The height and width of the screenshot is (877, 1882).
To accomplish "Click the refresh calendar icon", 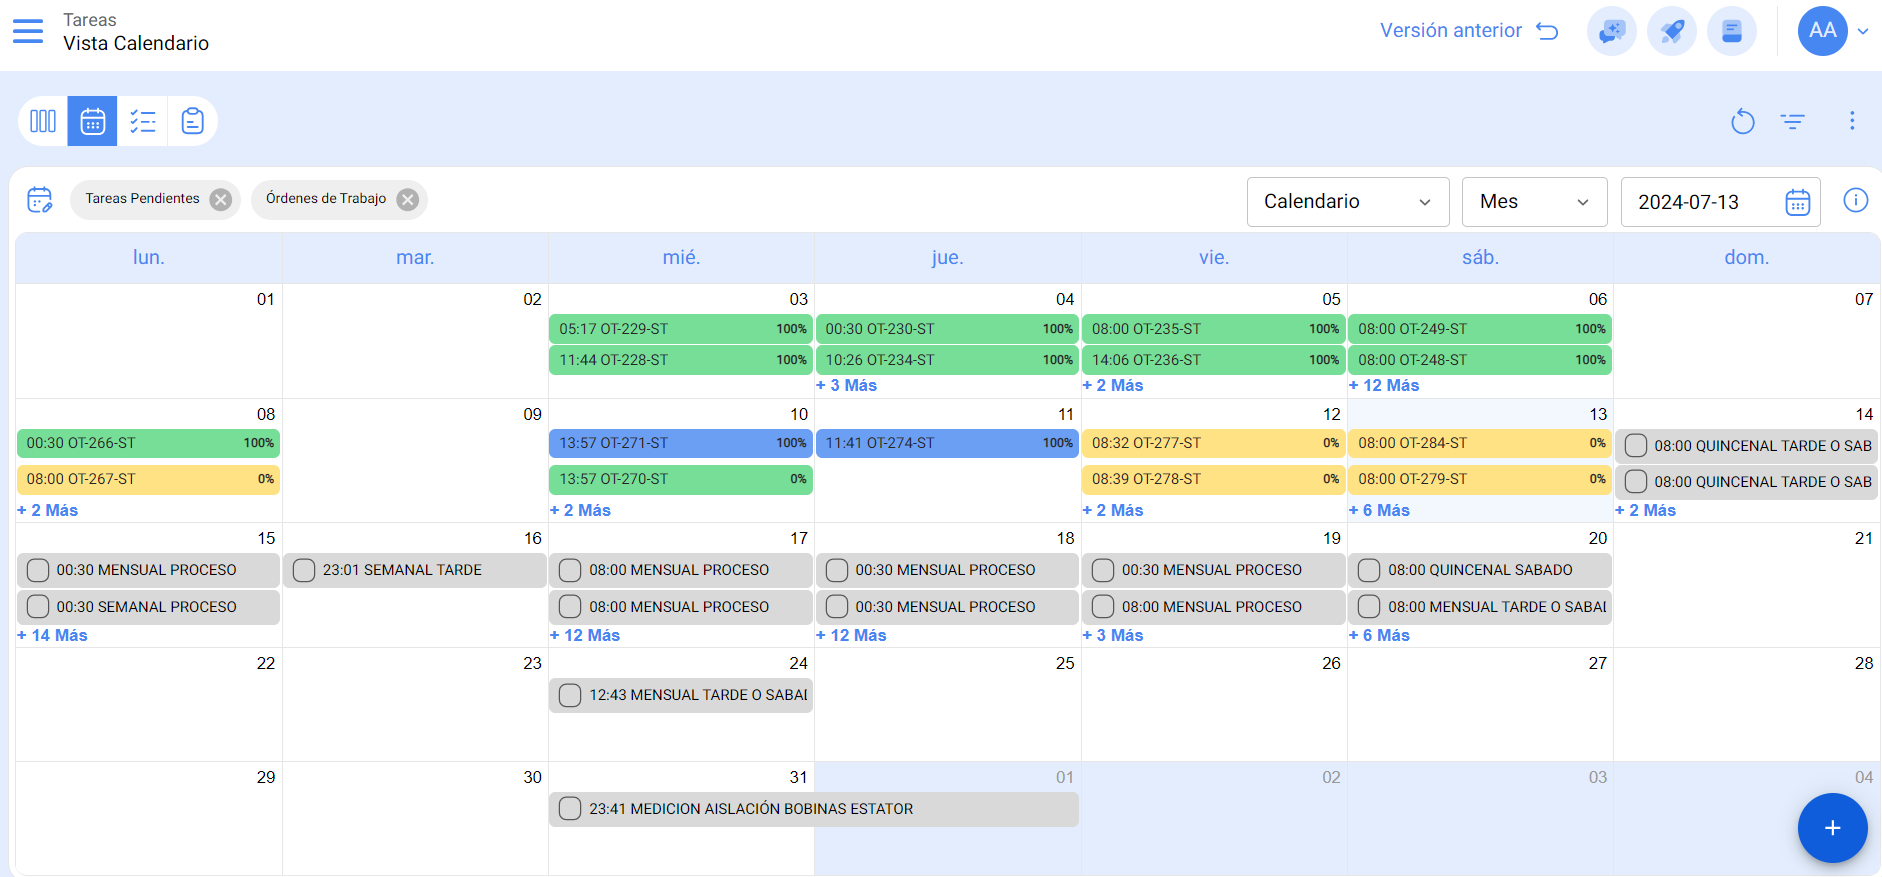I will (x=1742, y=121).
